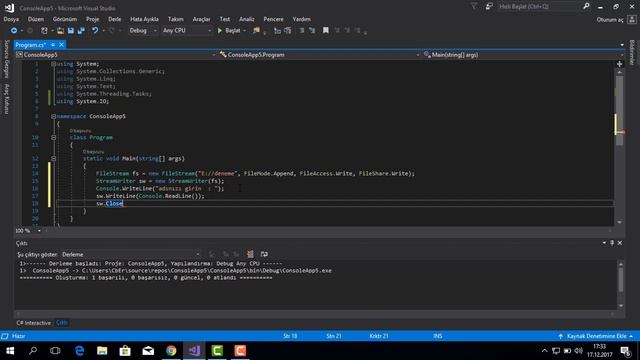Open the green Camtasia taskbar icon

[217, 351]
